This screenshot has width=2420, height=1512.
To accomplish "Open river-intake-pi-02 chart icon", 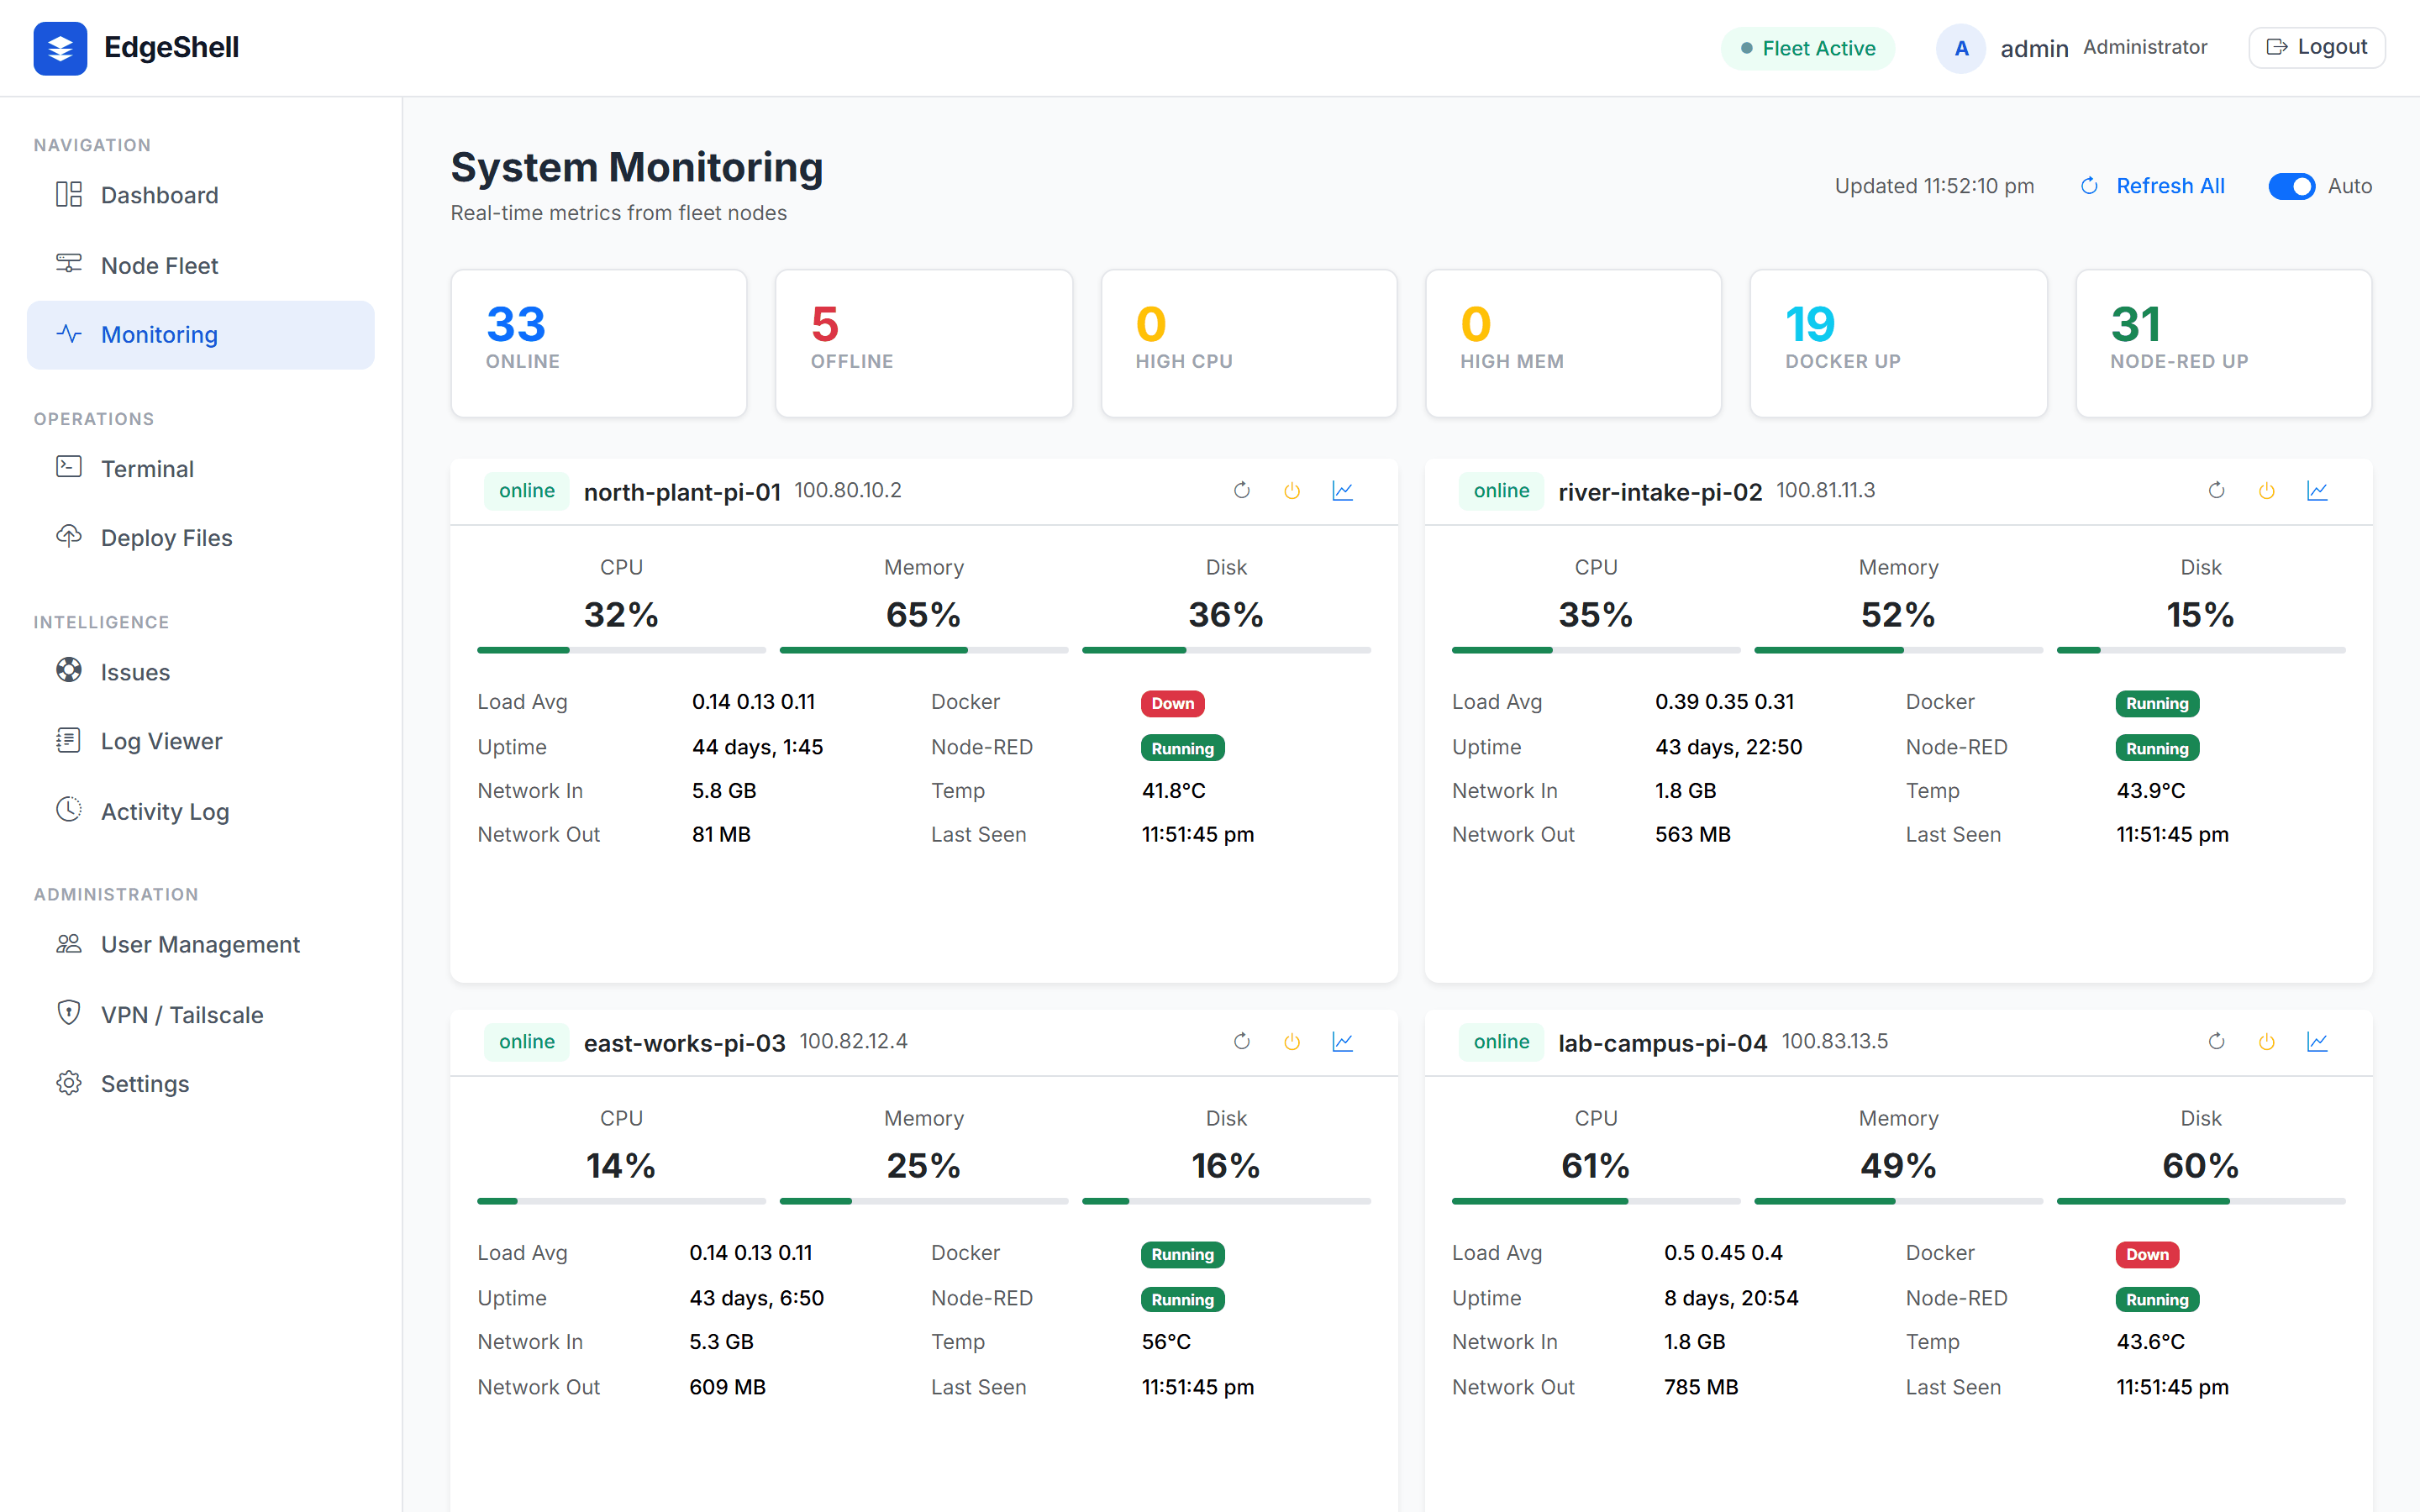I will pos(2317,490).
